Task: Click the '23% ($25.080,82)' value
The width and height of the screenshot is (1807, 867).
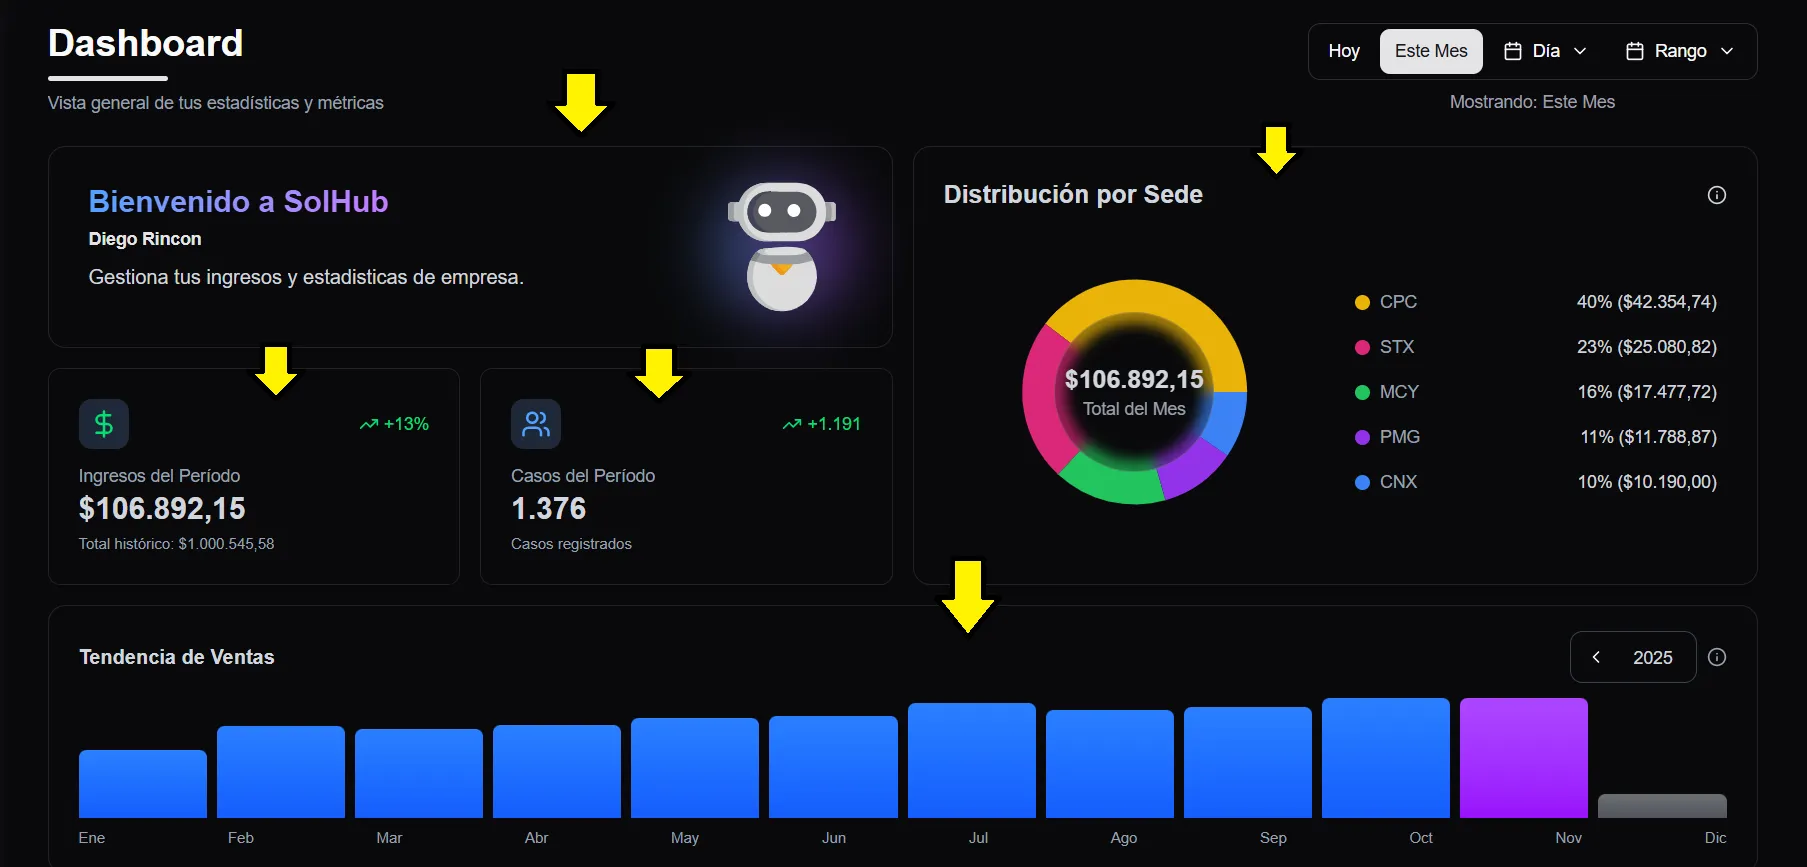Action: (1647, 347)
